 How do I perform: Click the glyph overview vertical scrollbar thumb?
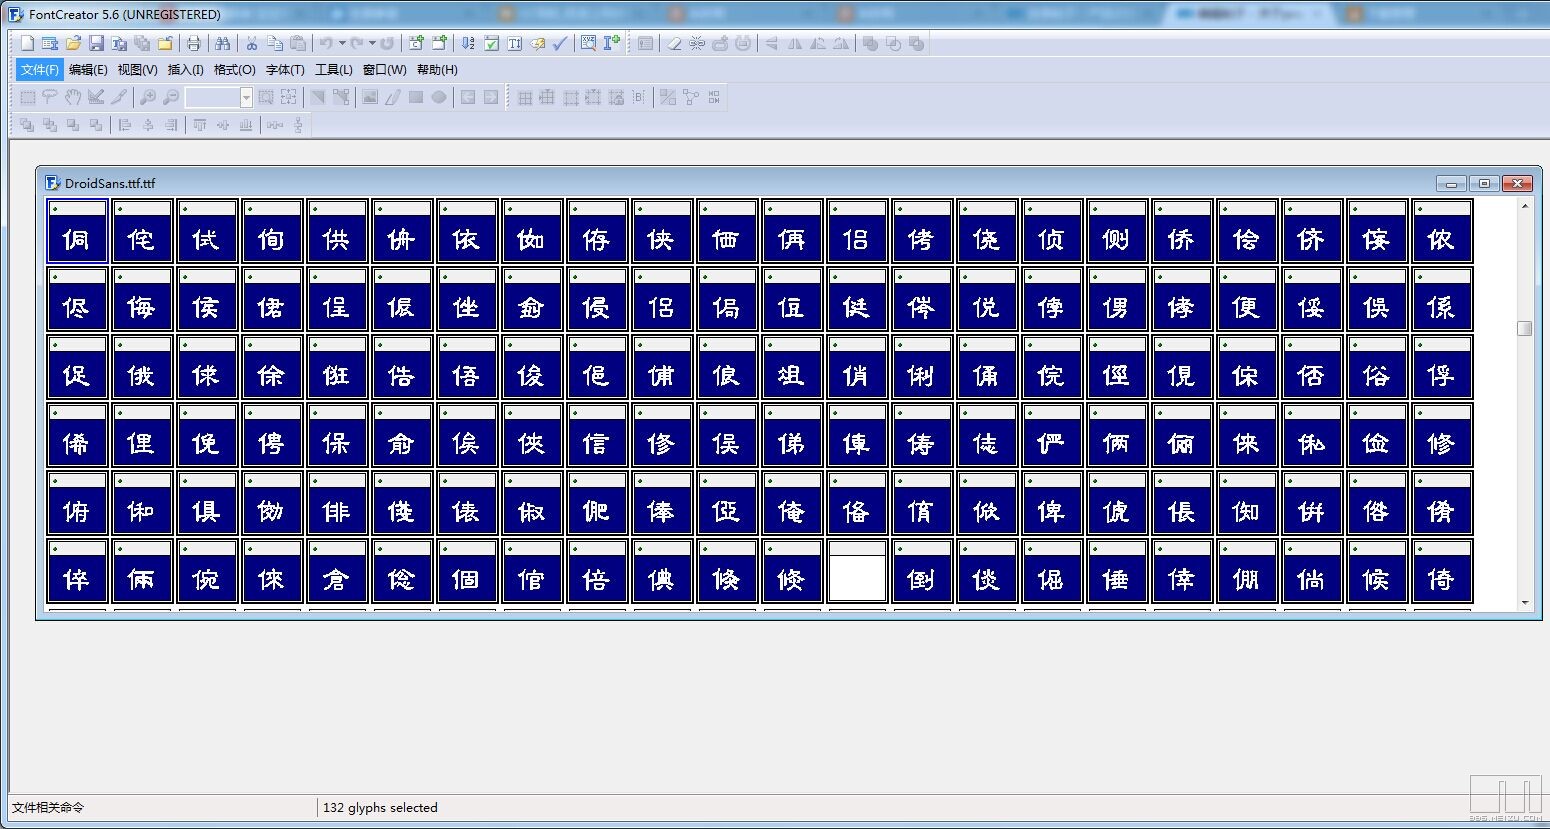coord(1525,328)
